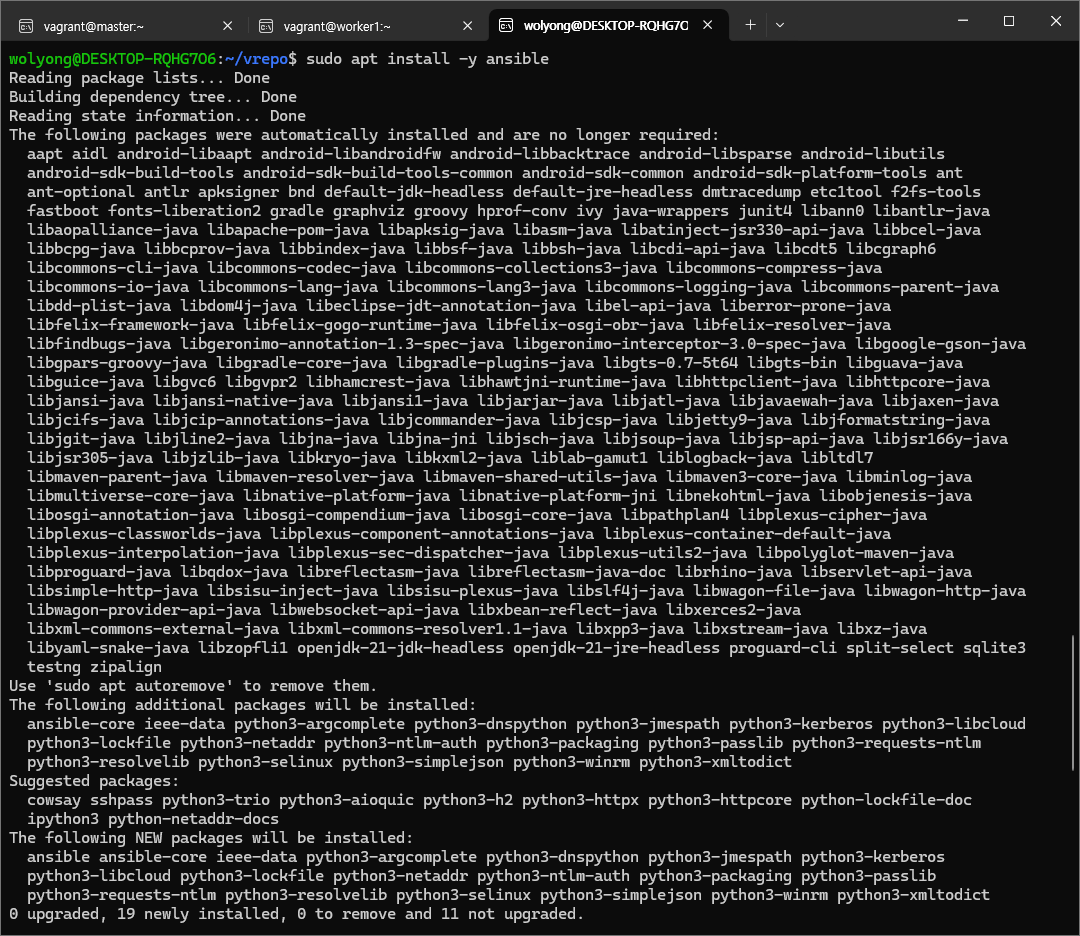The width and height of the screenshot is (1080, 936).
Task: Click the terminal icon on vagrant@master tab
Action: point(25,25)
